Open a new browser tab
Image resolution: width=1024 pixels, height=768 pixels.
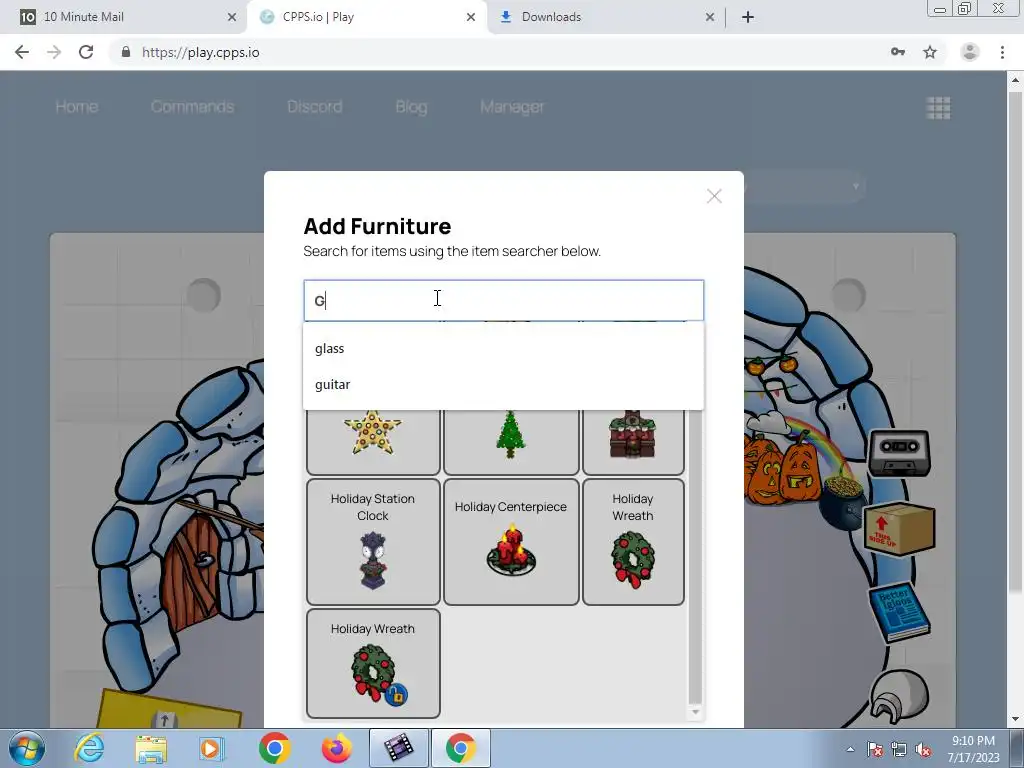coord(748,17)
